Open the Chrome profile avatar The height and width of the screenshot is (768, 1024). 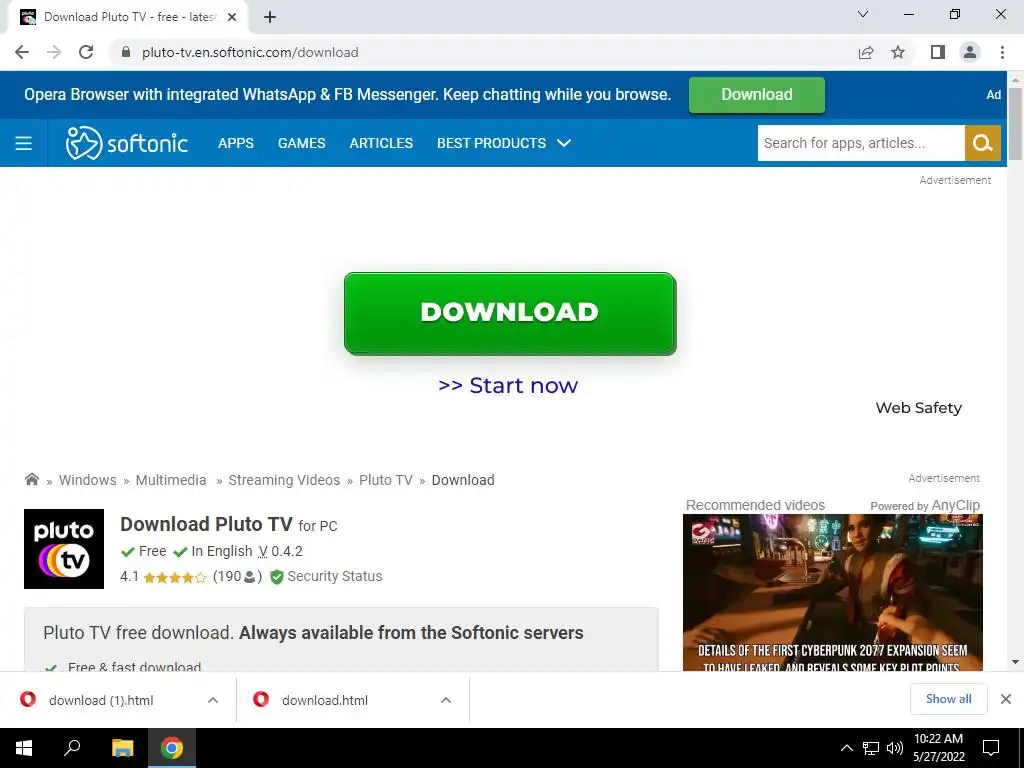coord(970,52)
